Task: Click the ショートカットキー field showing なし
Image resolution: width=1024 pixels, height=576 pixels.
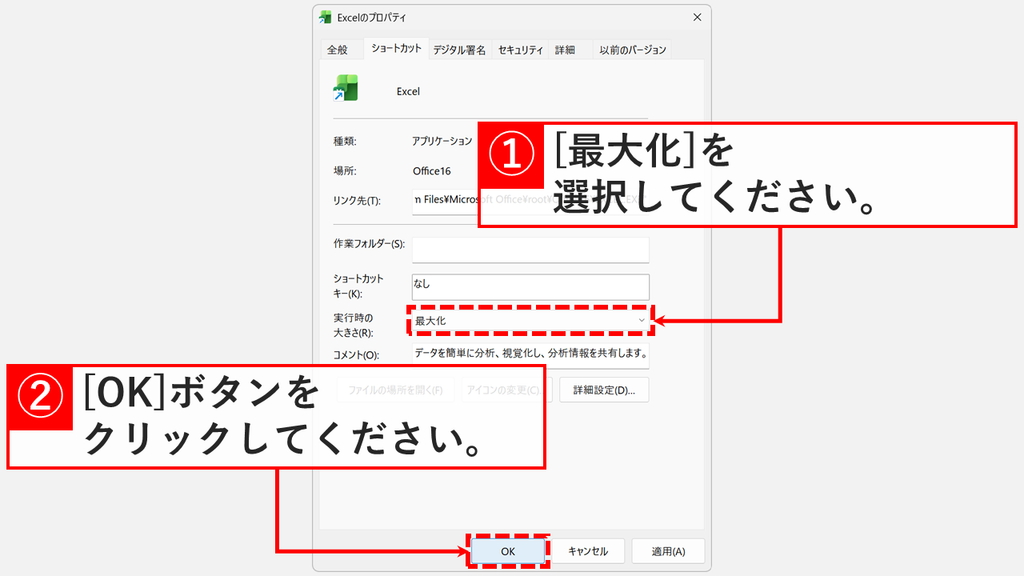Action: [530, 287]
